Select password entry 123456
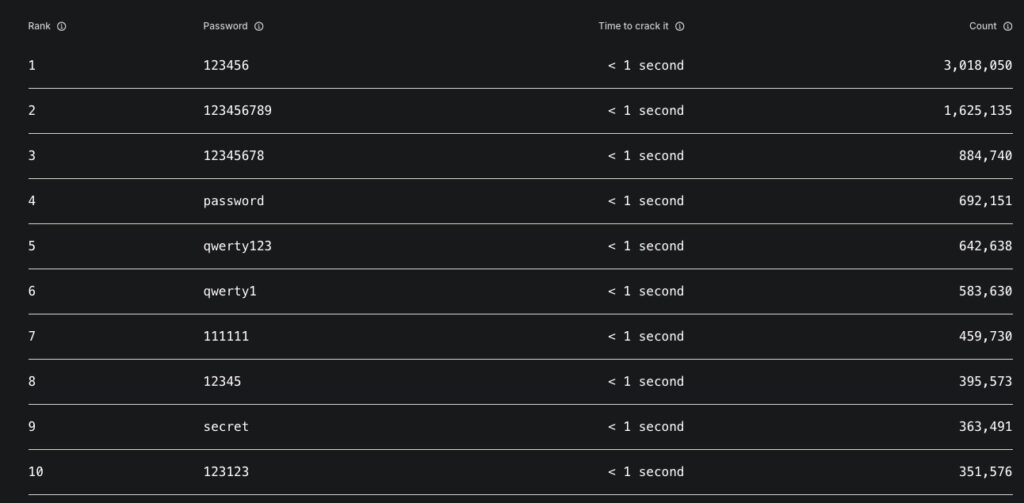Viewport: 1024px width, 503px height. (x=226, y=65)
